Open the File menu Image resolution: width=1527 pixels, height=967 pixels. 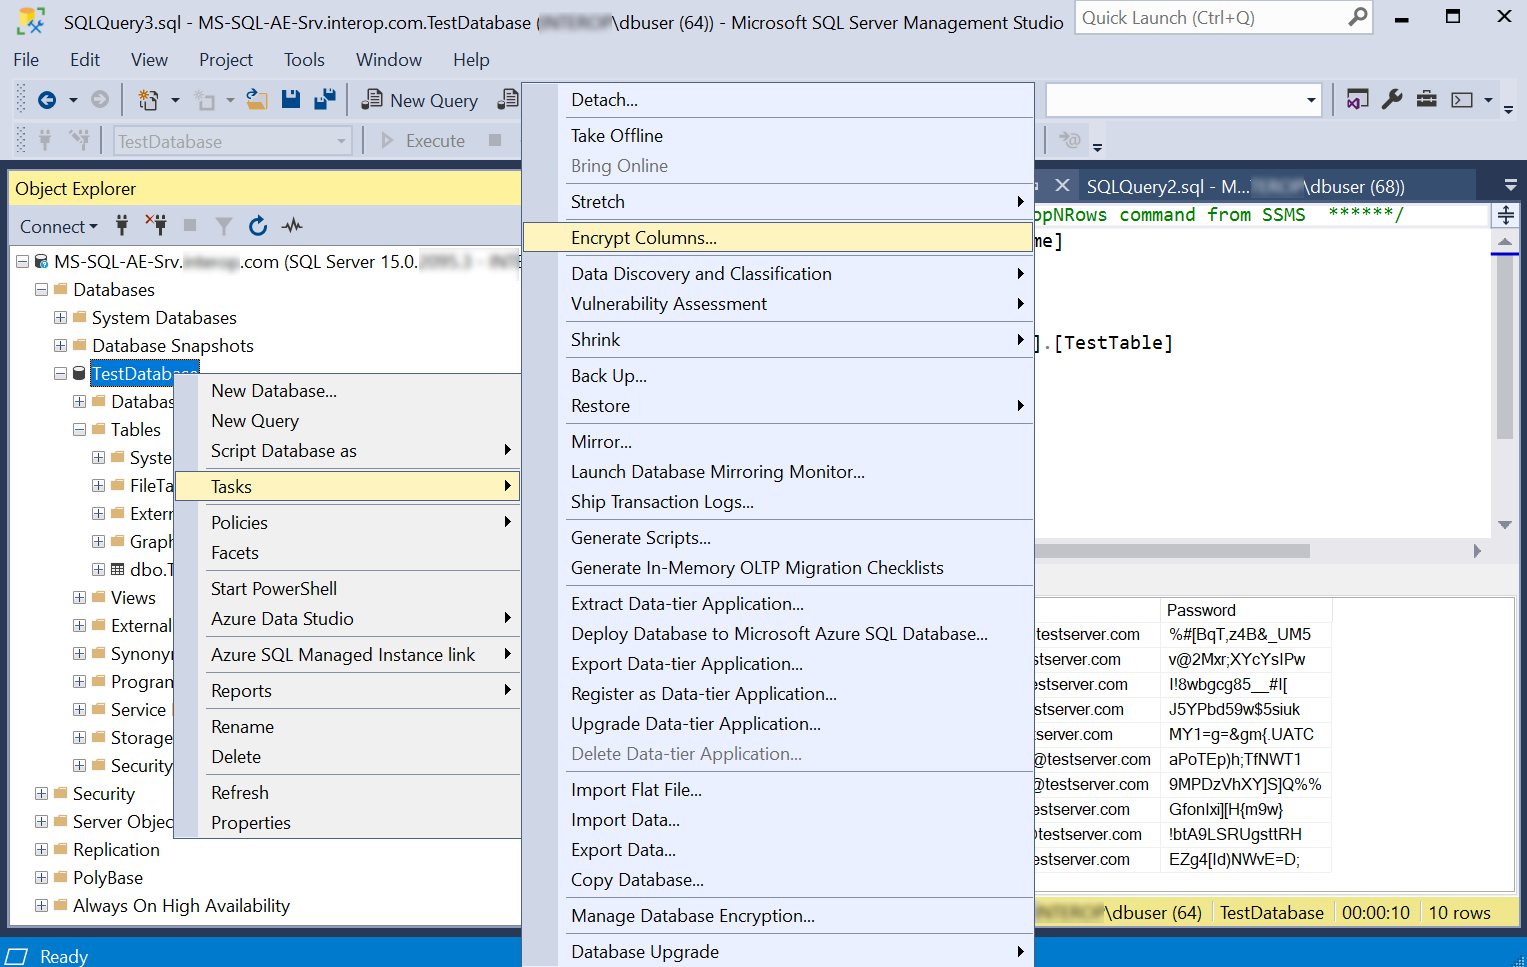pyautogui.click(x=26, y=60)
